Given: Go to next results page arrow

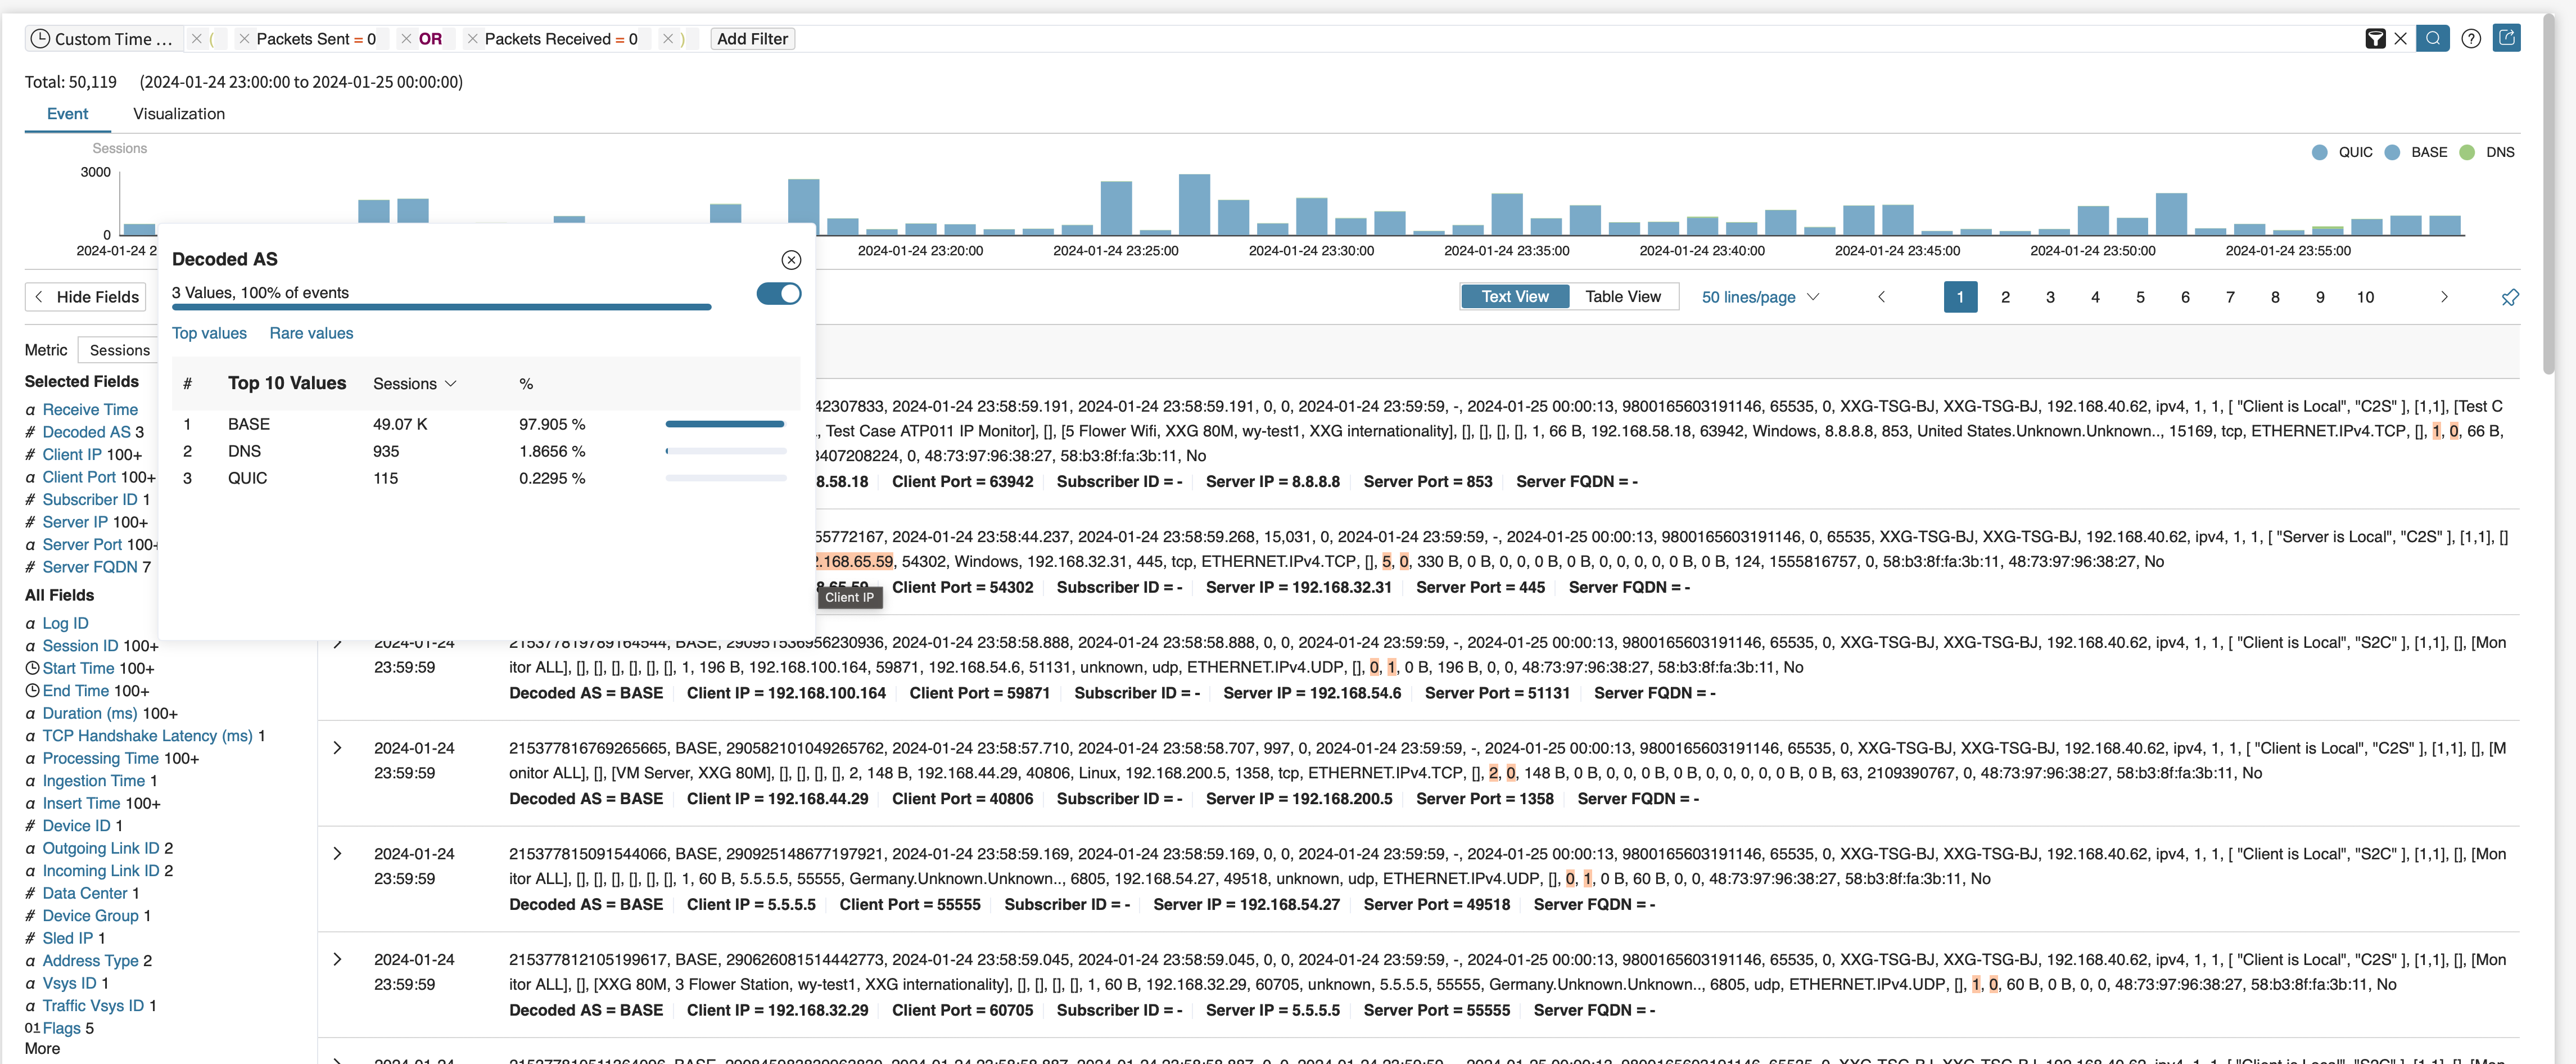Looking at the screenshot, I should [x=2444, y=297].
